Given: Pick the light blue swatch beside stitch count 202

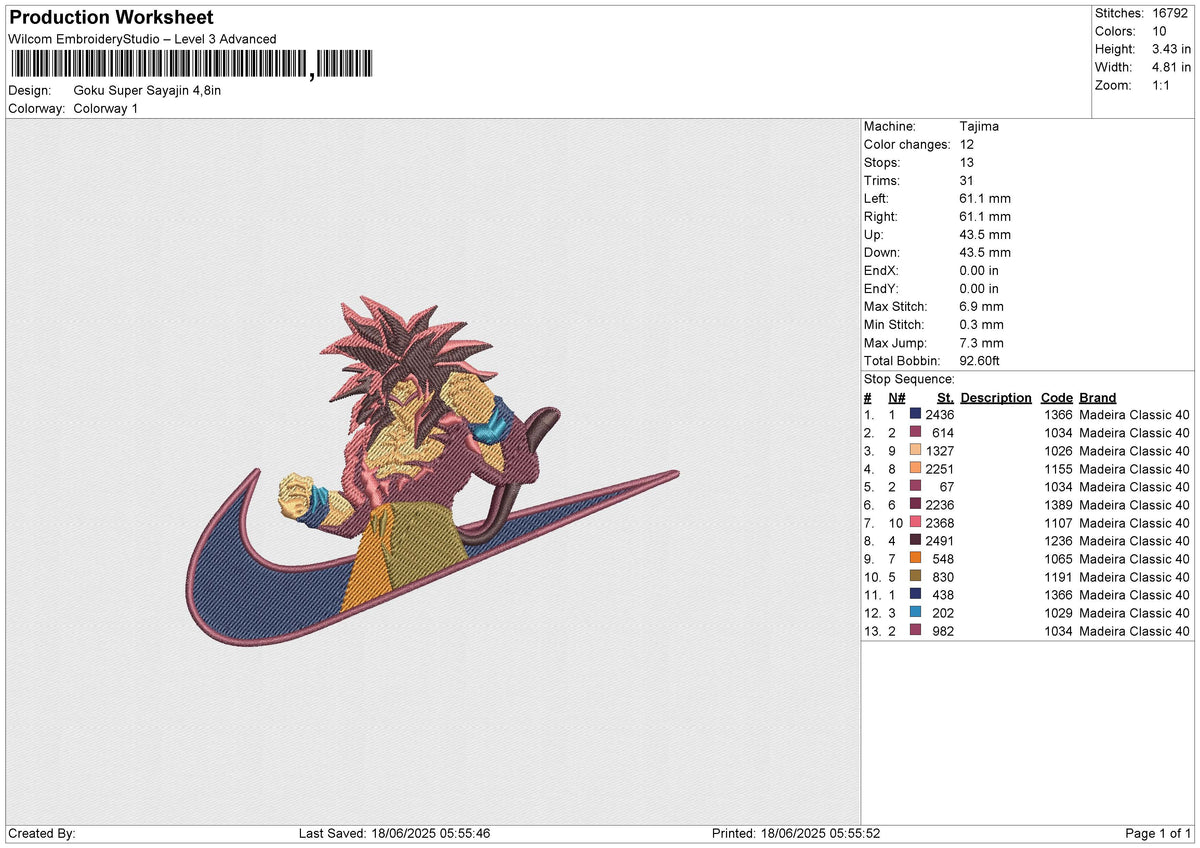Looking at the screenshot, I should 915,611.
